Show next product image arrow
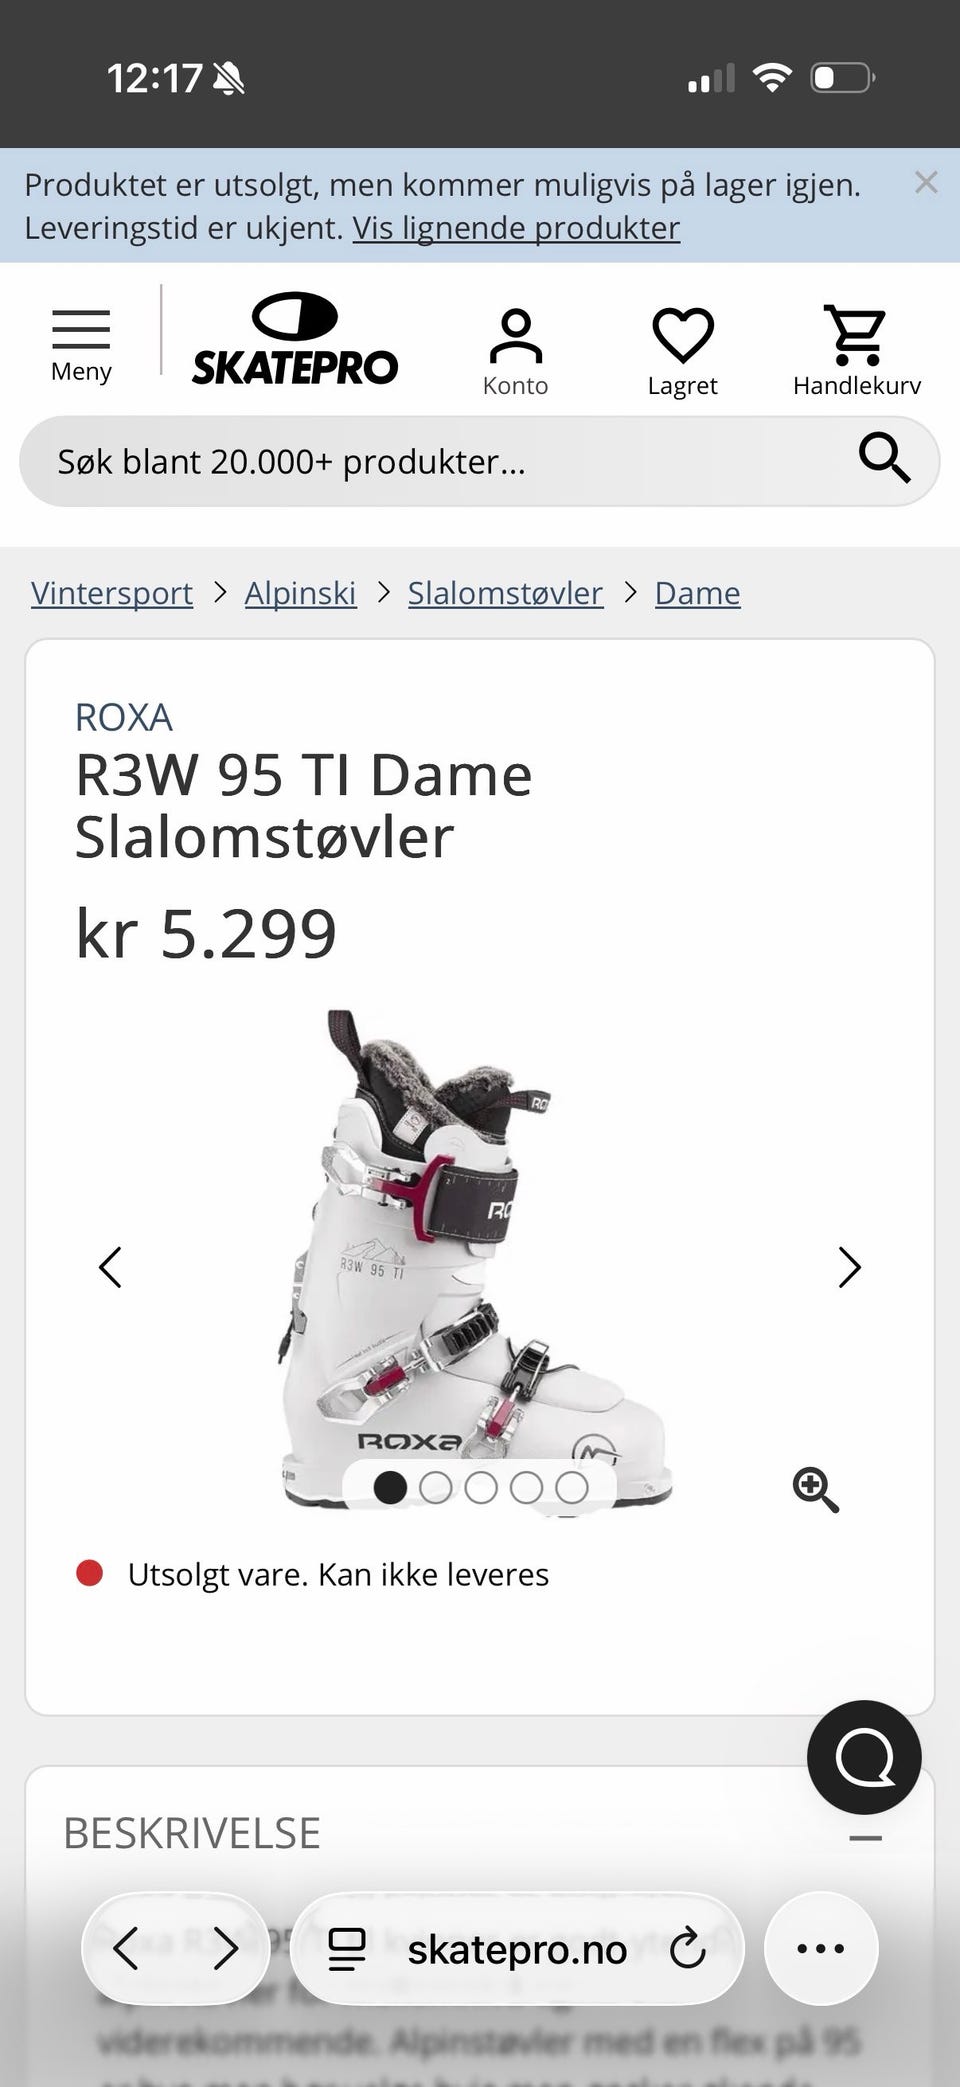Viewport: 960px width, 2087px height. 849,1267
